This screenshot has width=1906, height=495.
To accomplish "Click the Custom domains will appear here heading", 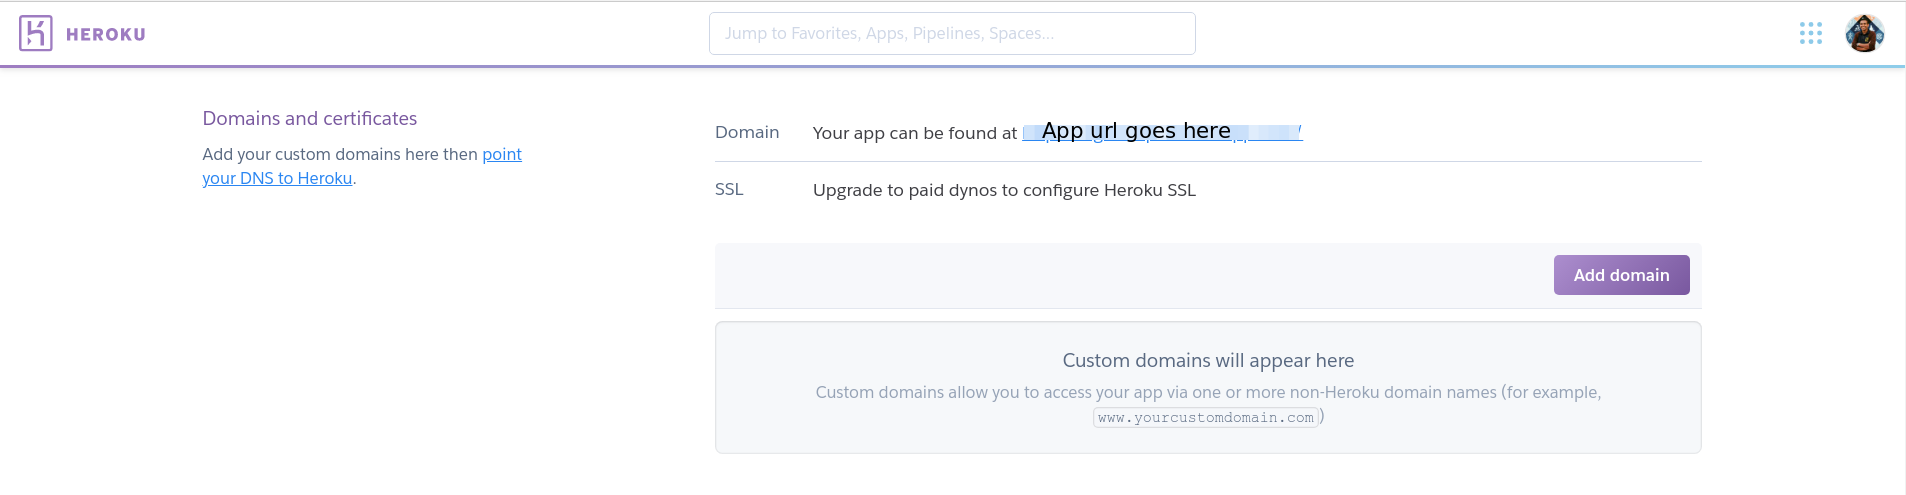I will point(1207,361).
